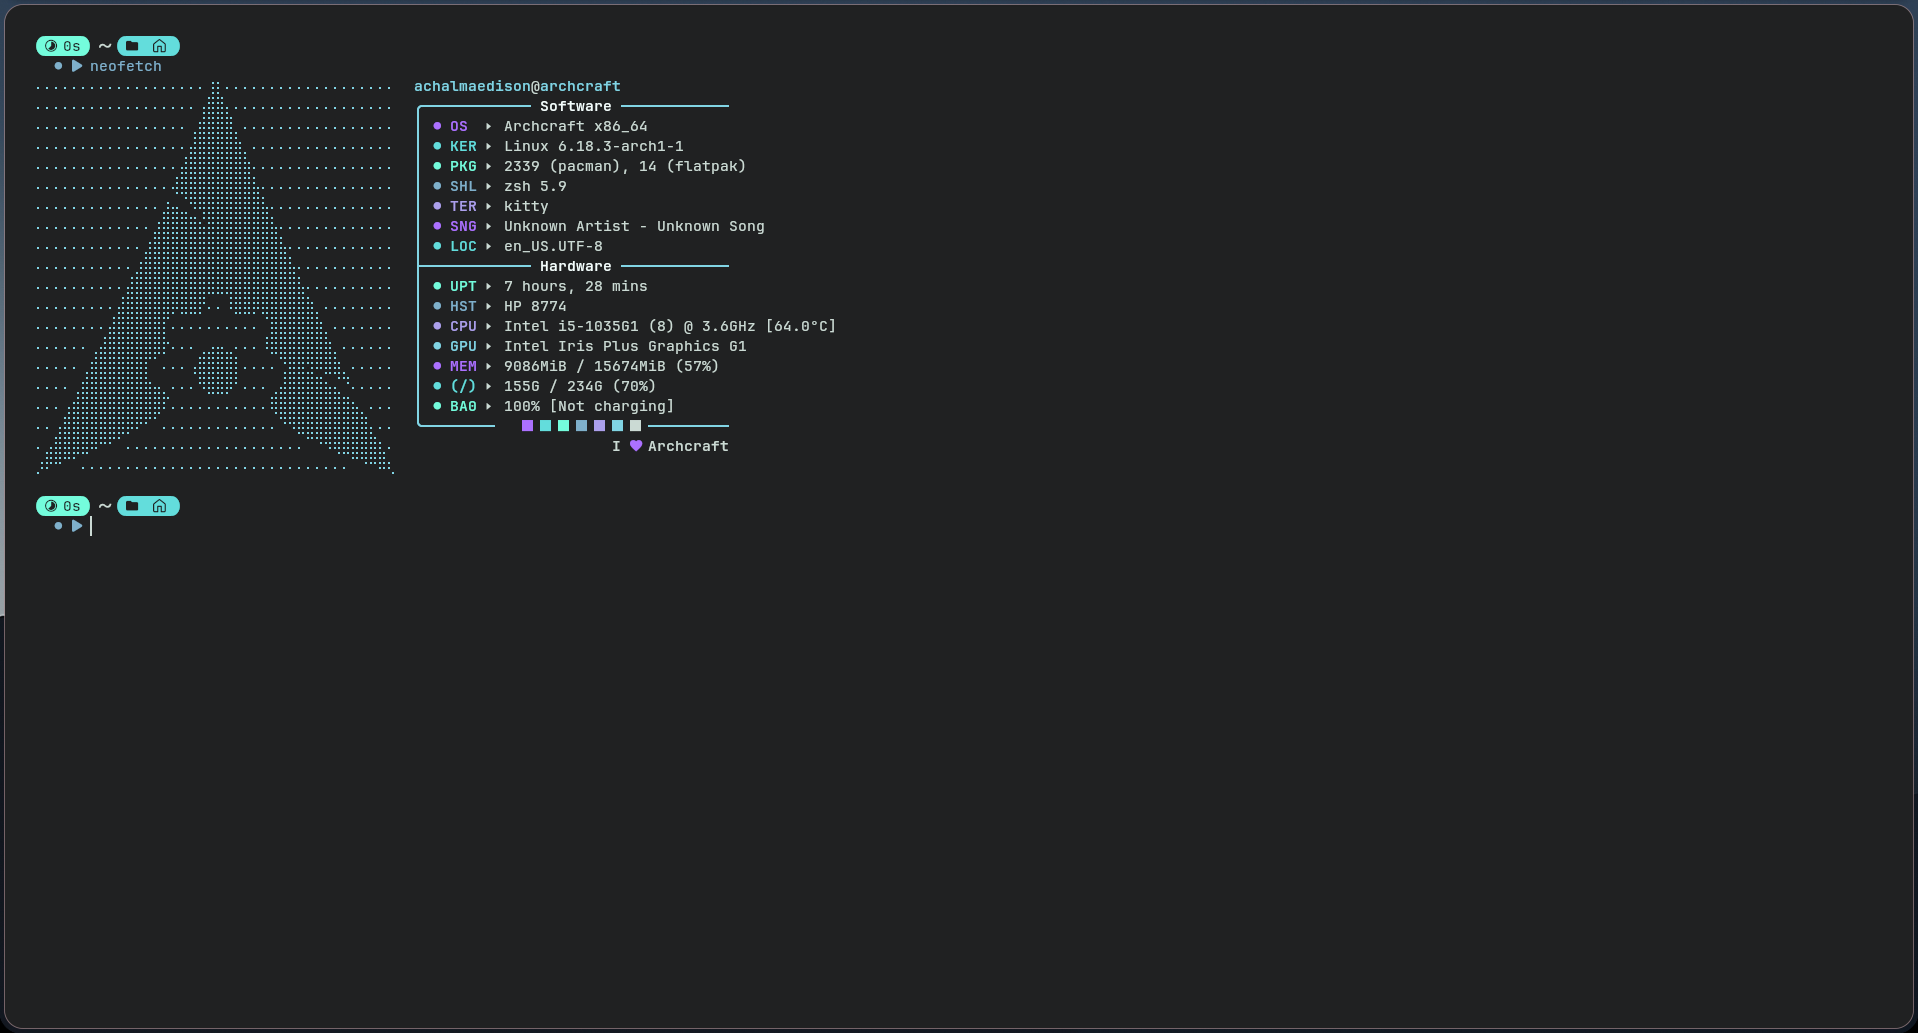Image resolution: width=1918 pixels, height=1033 pixels.
Task: Click the folder icon in the latest prompt
Action: click(132, 506)
